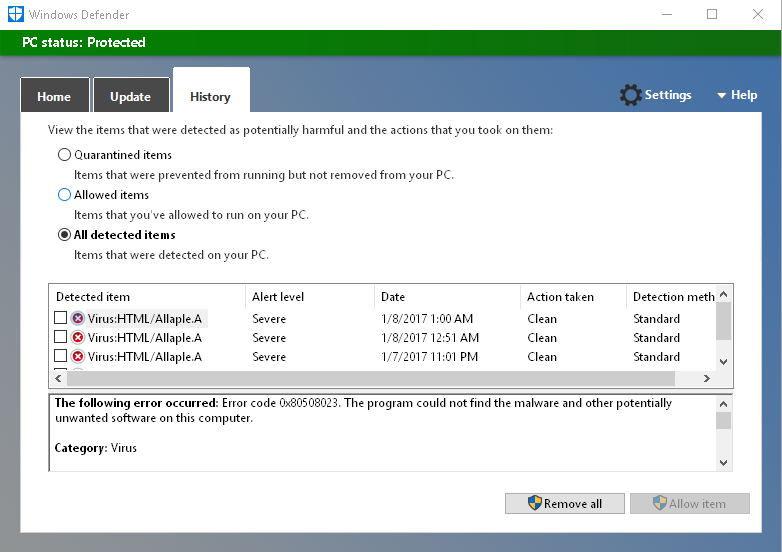
Task: Click the horizontal scroll right arrow of the list
Action: (707, 378)
